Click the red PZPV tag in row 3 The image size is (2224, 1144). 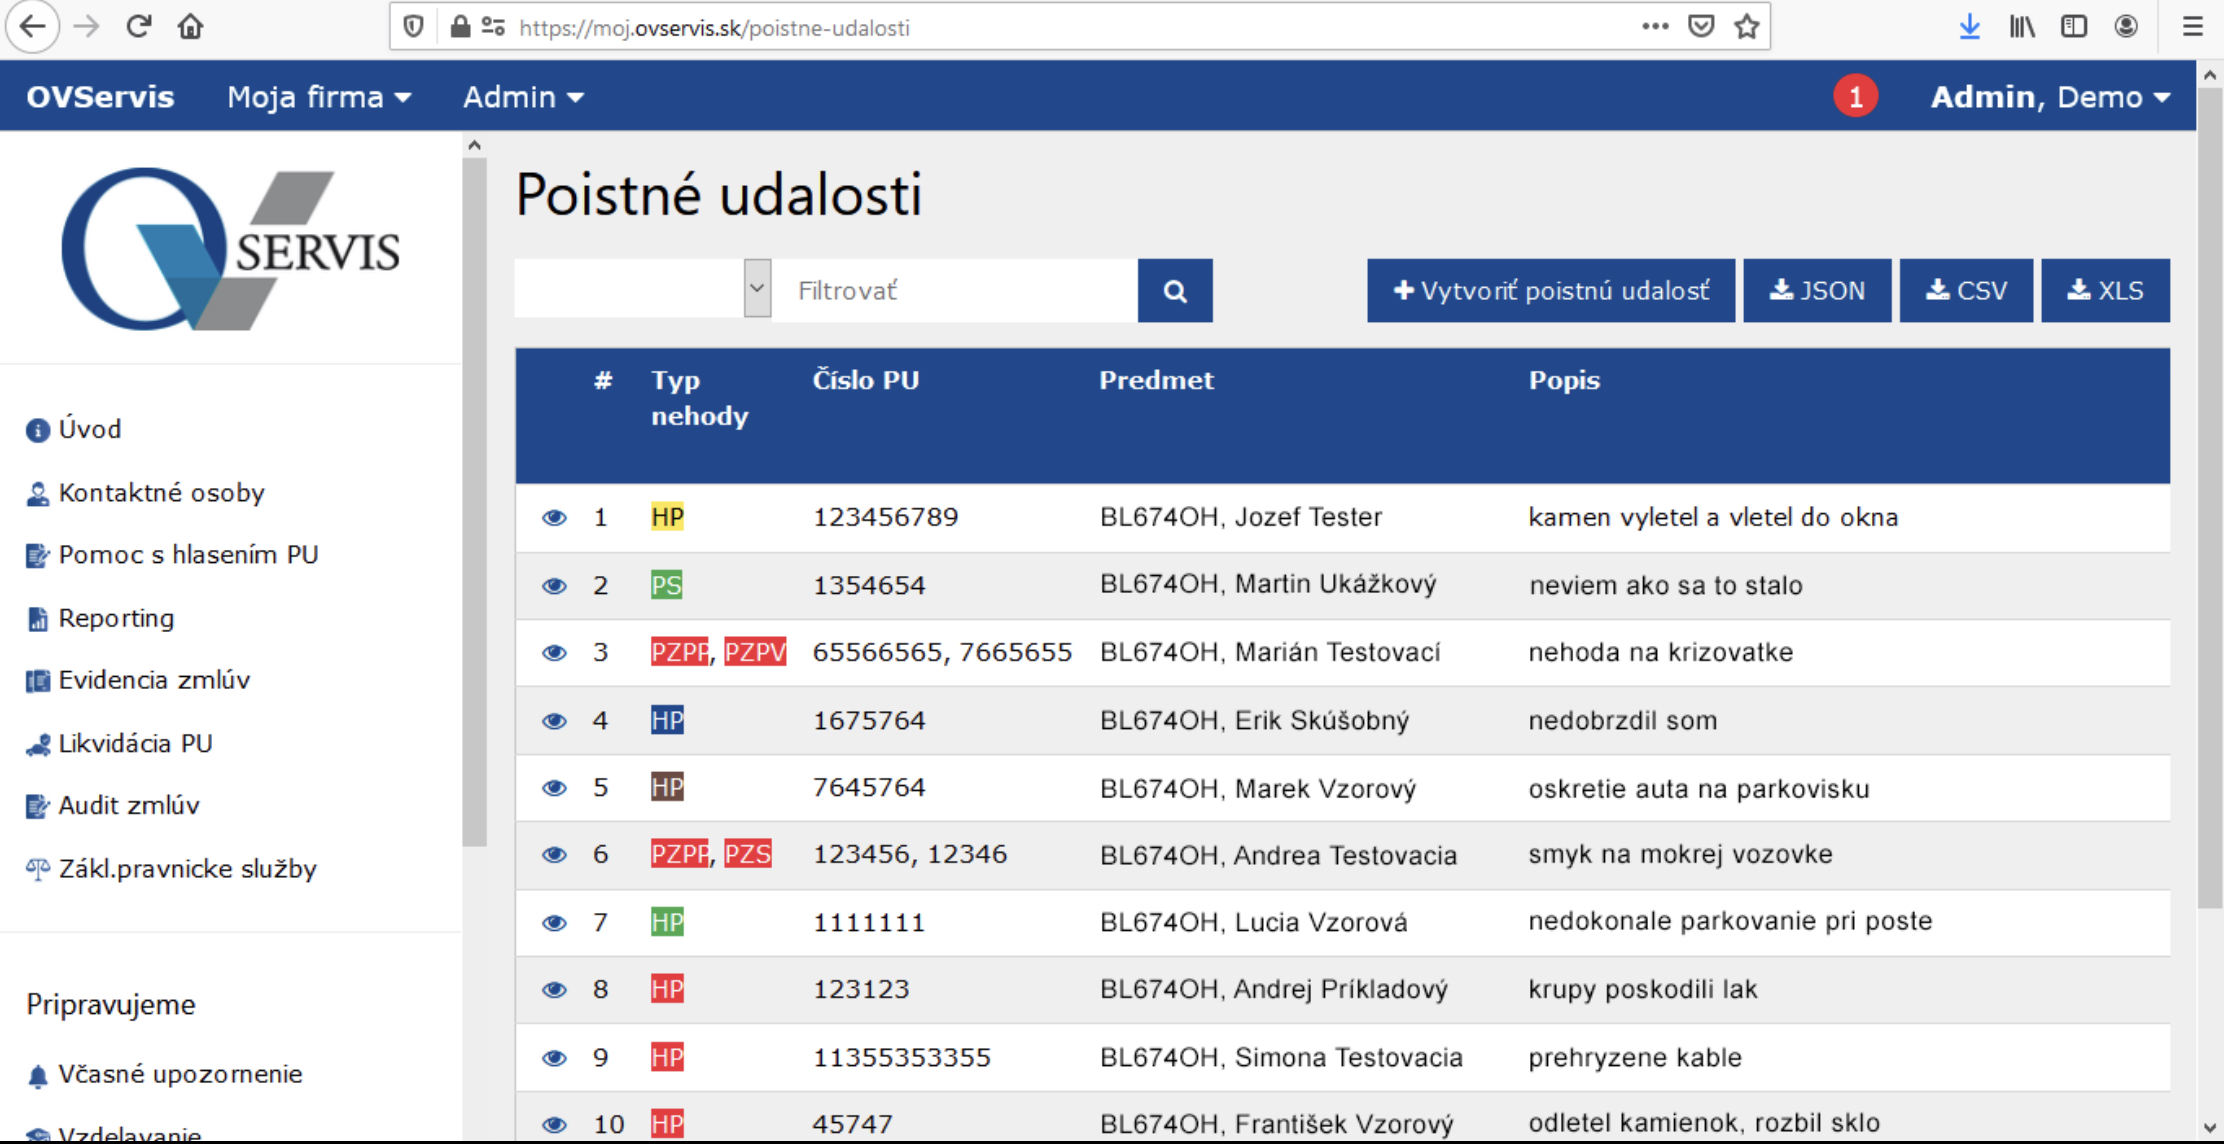point(755,652)
